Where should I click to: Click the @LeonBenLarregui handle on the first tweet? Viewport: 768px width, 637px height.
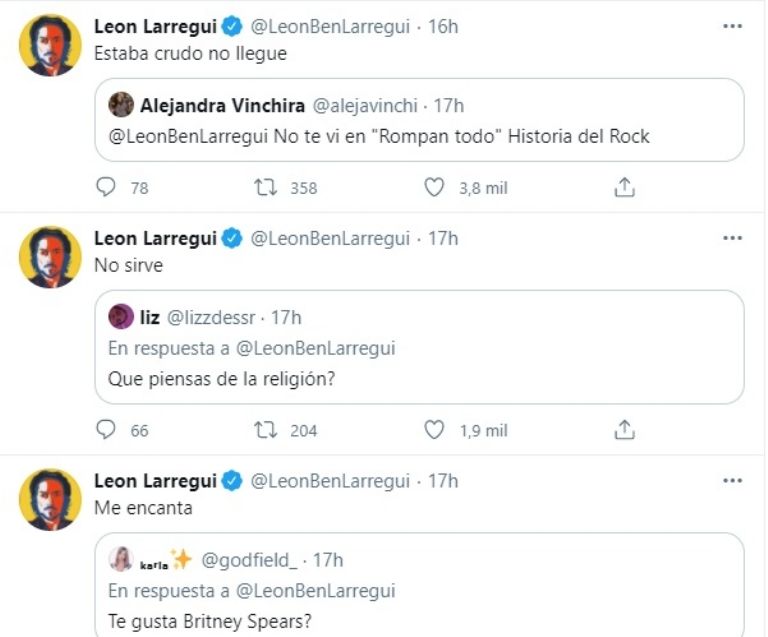[x=330, y=26]
